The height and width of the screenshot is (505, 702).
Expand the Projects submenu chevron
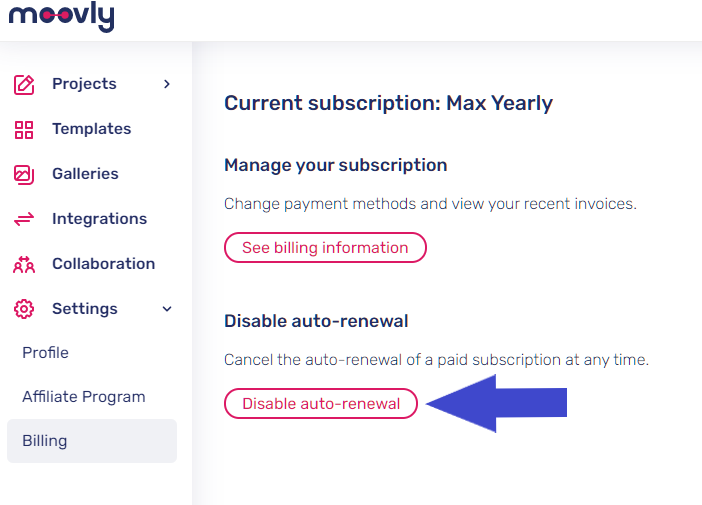point(167,84)
